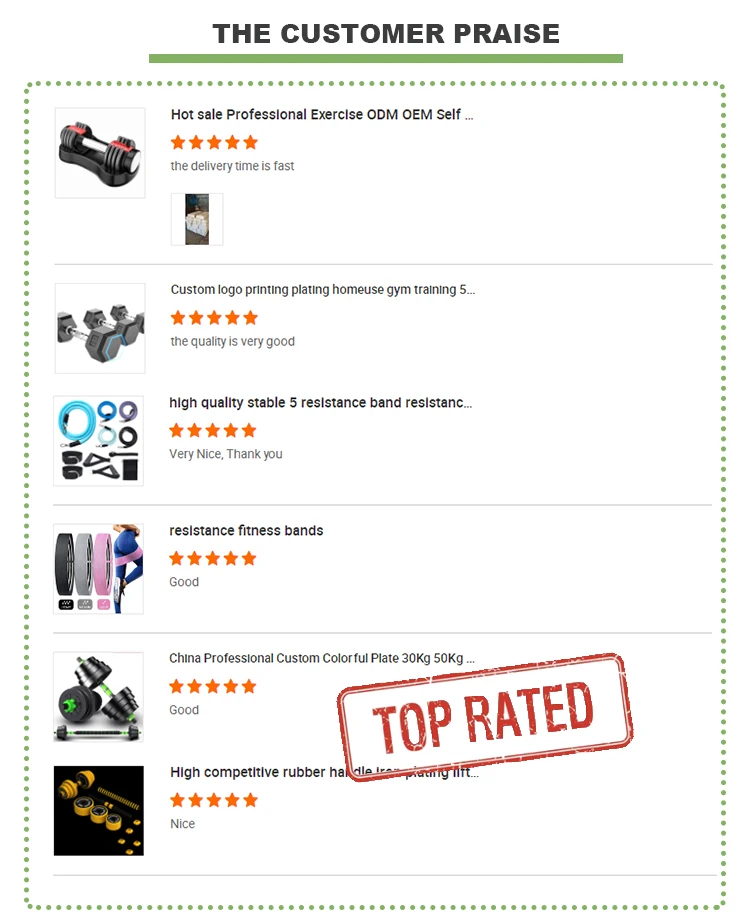Click star rating above 'Very Nice, Thank you'
The height and width of the screenshot is (921, 750).
tap(213, 431)
